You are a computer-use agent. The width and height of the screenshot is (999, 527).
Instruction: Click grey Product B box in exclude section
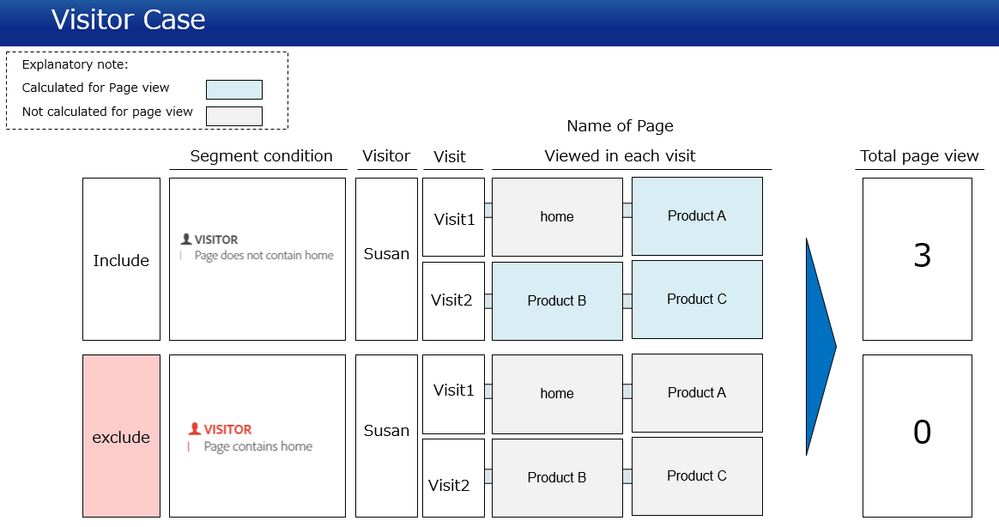(x=557, y=478)
